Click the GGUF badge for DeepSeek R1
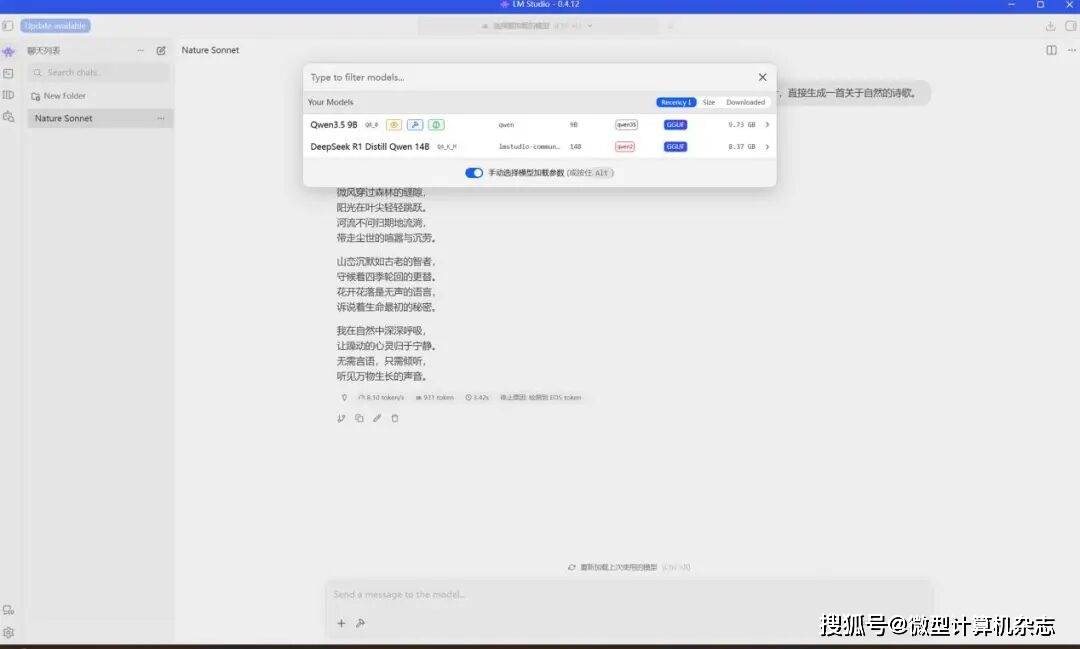The width and height of the screenshot is (1080, 649). click(x=675, y=147)
